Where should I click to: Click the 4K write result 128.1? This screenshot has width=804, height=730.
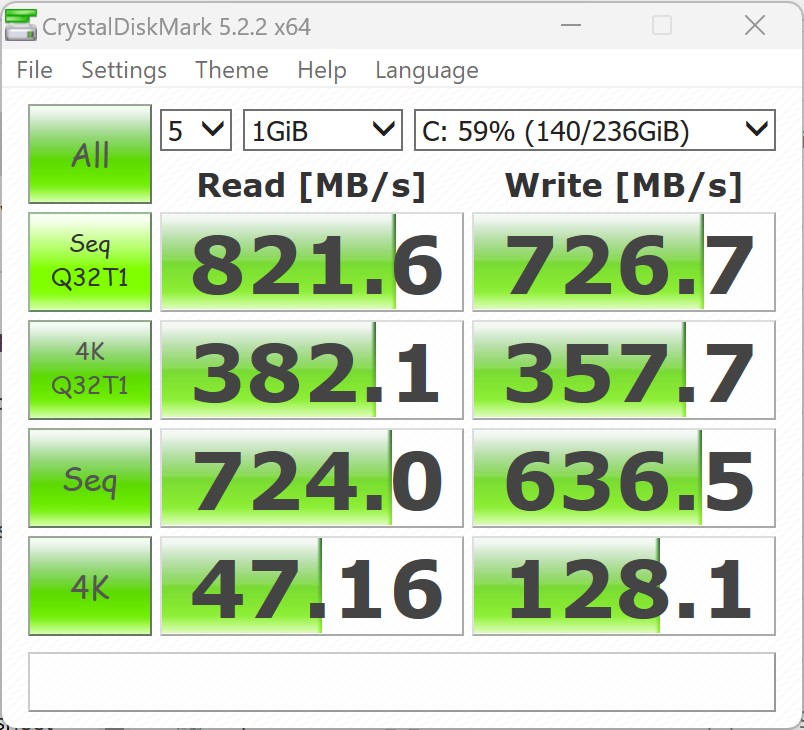(624, 586)
